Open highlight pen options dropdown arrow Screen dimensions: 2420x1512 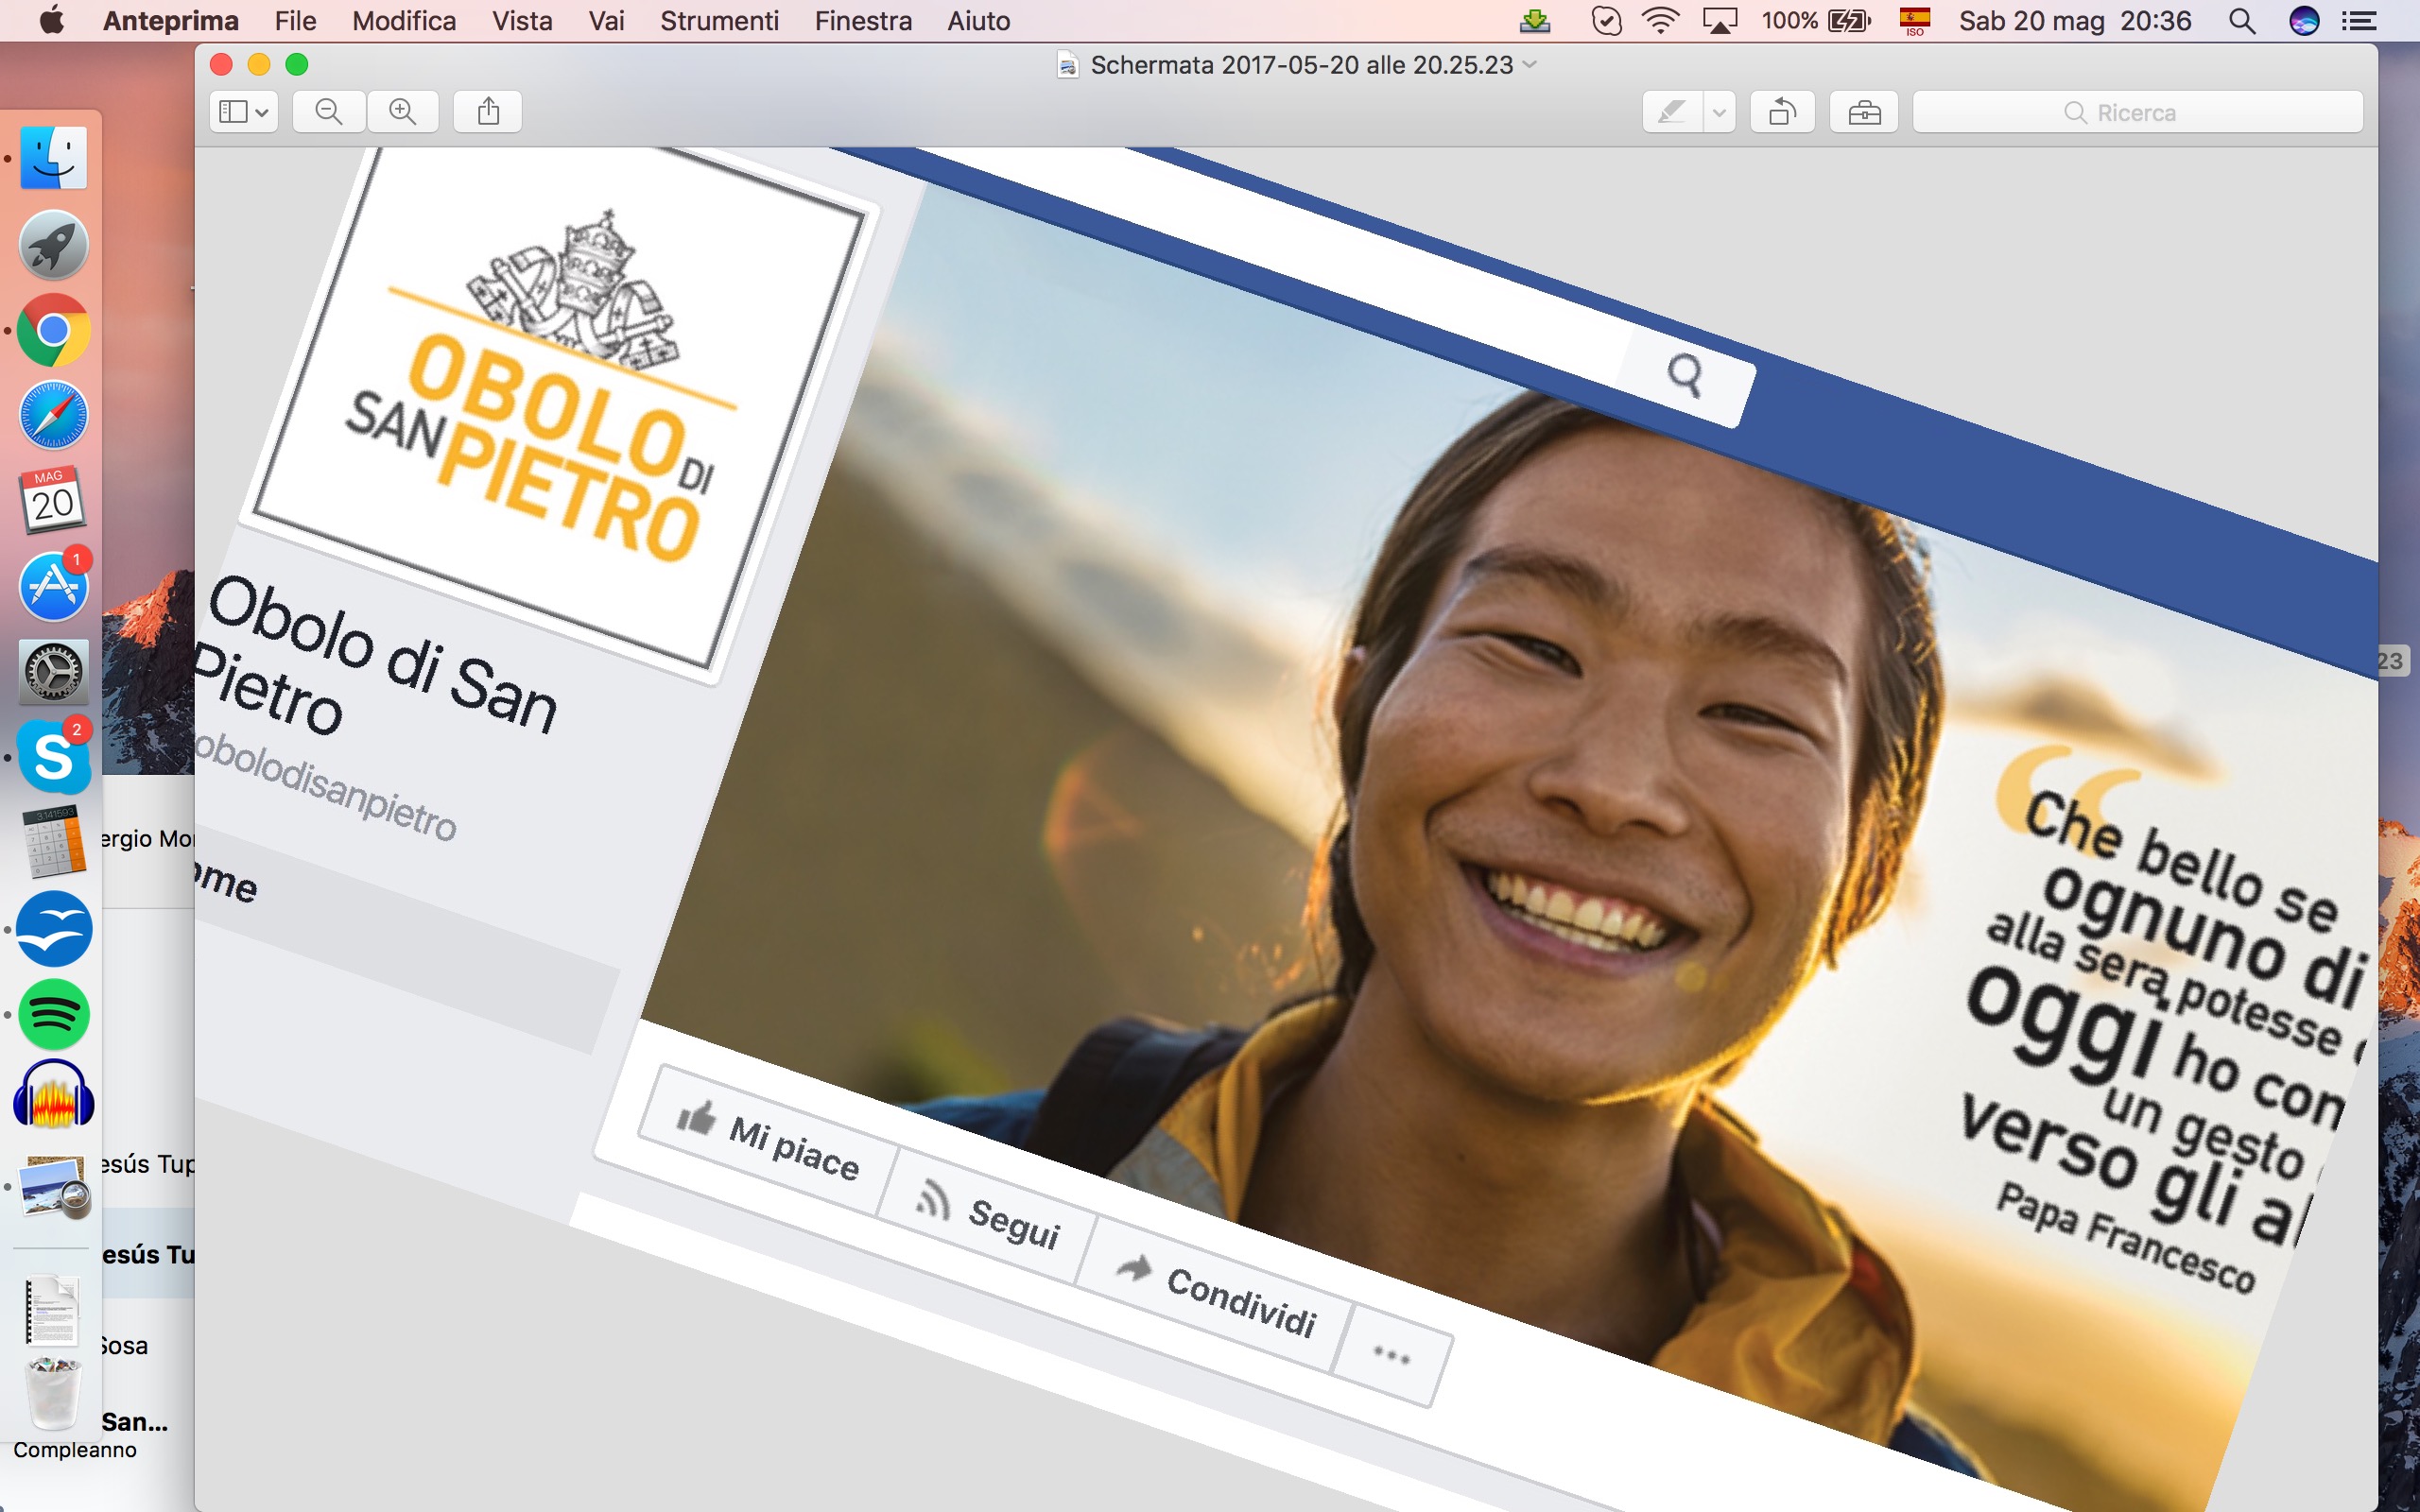tap(1719, 112)
